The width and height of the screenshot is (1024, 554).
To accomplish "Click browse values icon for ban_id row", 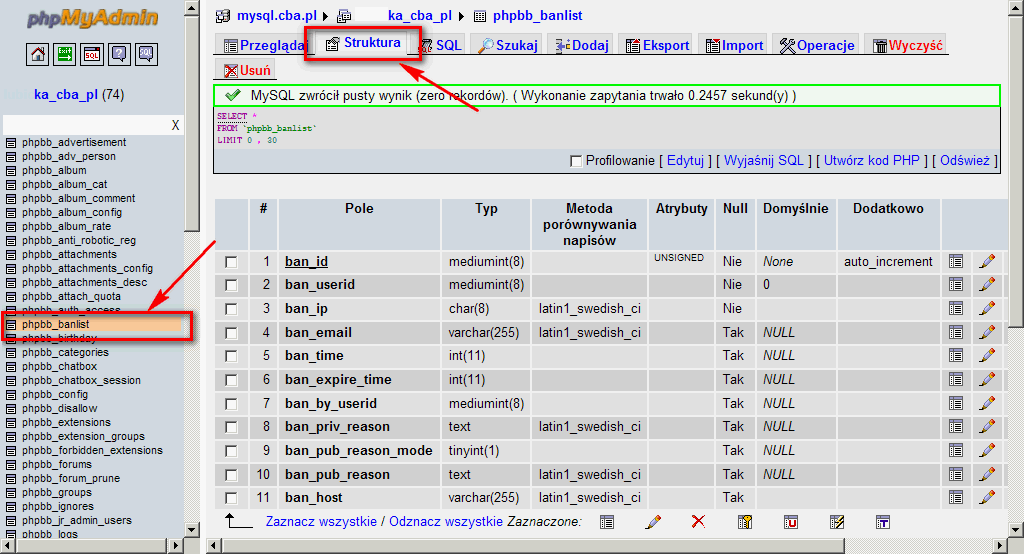I will (x=956, y=261).
